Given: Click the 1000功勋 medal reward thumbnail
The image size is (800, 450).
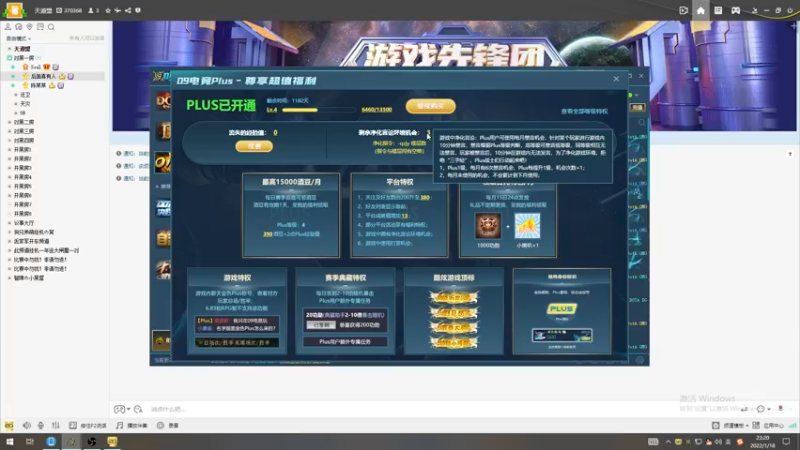Looking at the screenshot, I should click(x=488, y=226).
